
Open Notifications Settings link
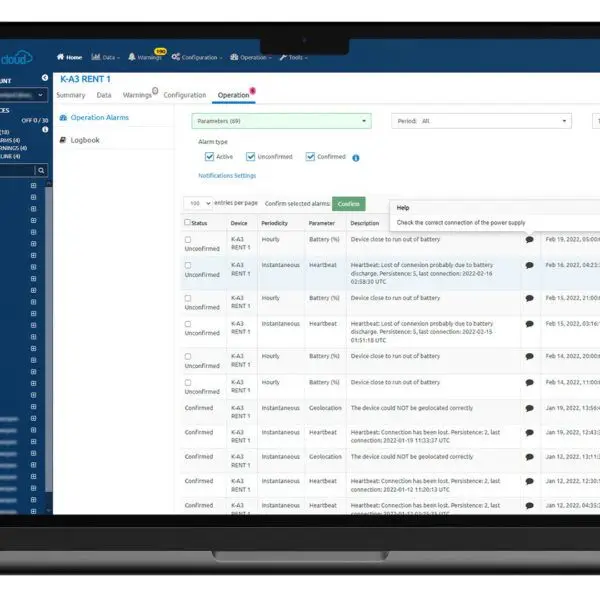[x=227, y=176]
